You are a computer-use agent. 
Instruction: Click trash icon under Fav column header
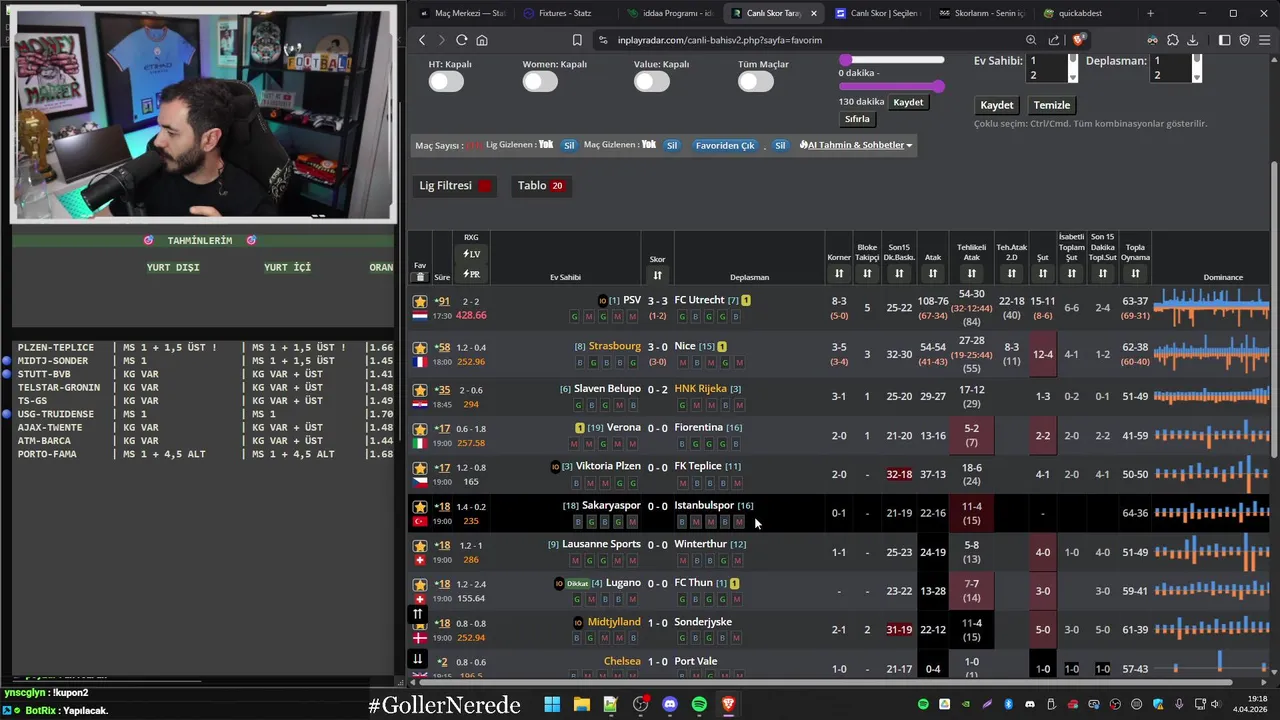[x=420, y=277]
